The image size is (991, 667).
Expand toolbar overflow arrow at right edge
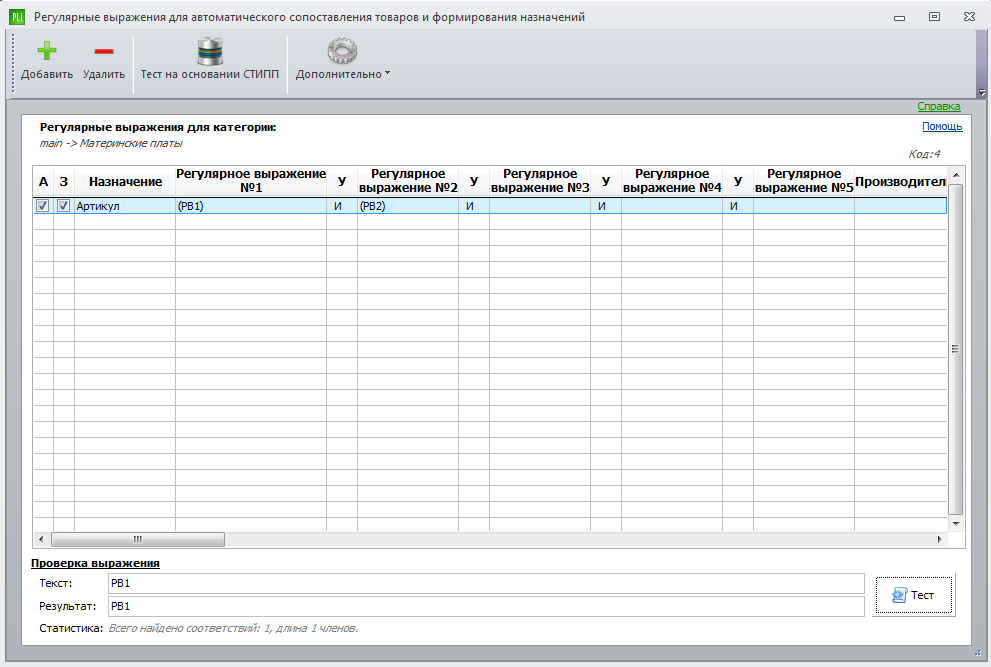click(982, 93)
